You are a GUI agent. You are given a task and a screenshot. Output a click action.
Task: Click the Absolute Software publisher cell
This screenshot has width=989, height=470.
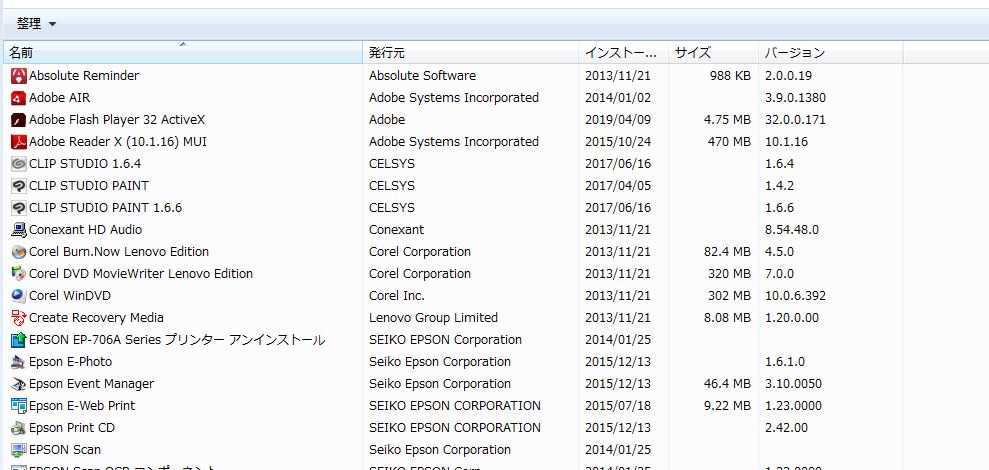[x=423, y=76]
